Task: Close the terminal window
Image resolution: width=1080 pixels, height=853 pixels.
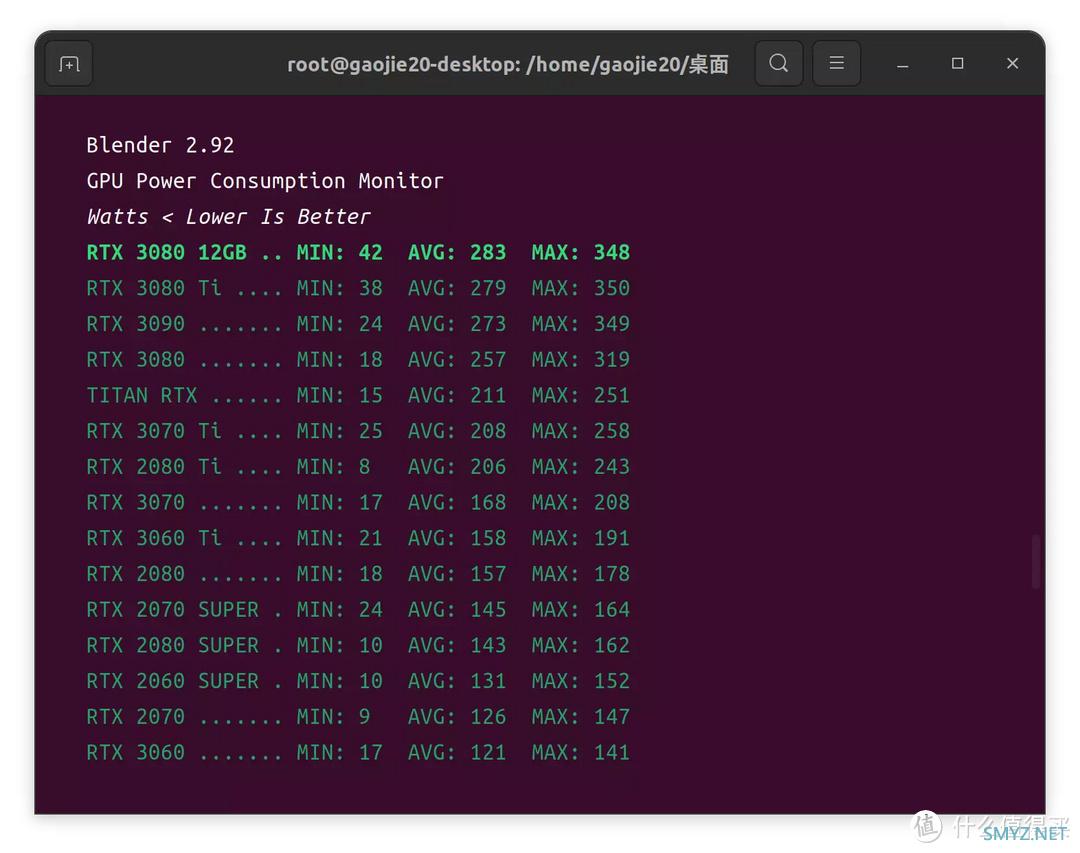Action: pos(1012,64)
